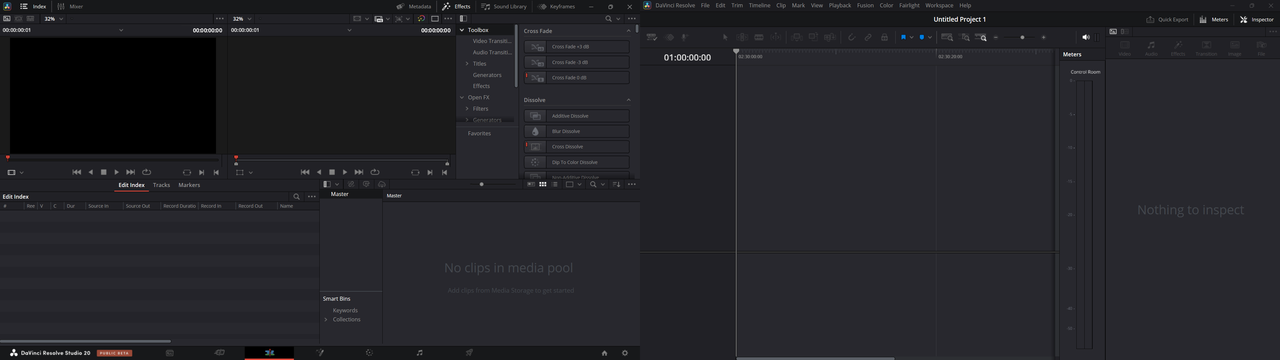The image size is (1280, 360).
Task: Click the search icon in Edit Index panel
Action: point(296,197)
